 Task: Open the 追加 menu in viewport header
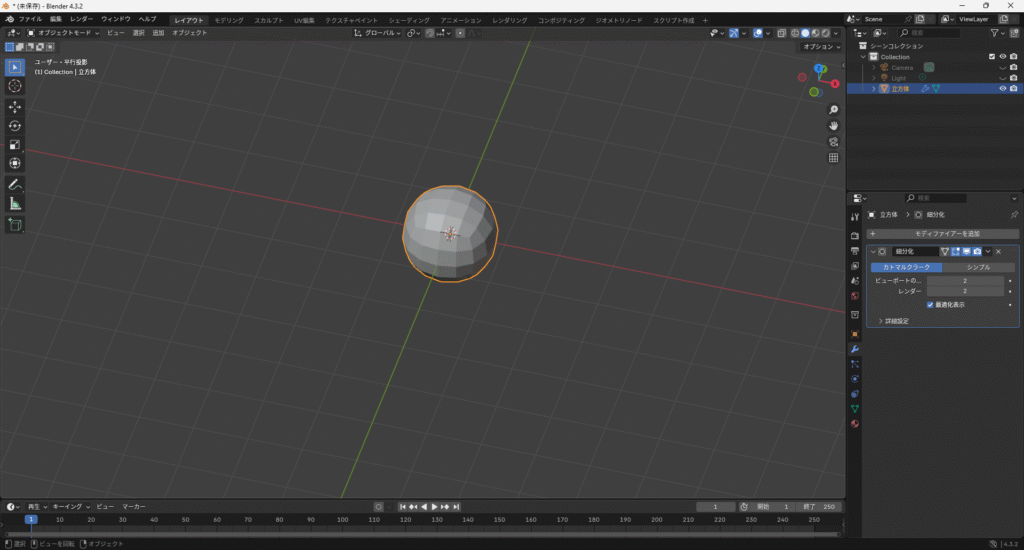point(158,33)
